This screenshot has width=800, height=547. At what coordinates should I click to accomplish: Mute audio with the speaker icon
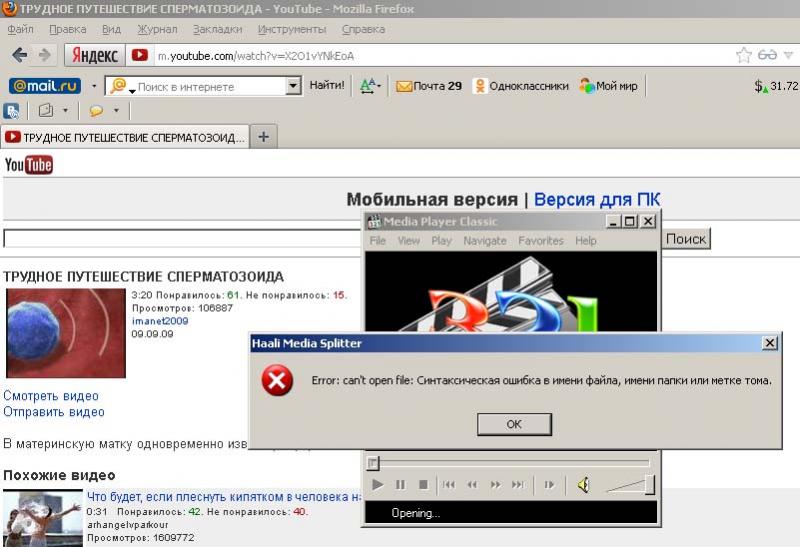[583, 485]
